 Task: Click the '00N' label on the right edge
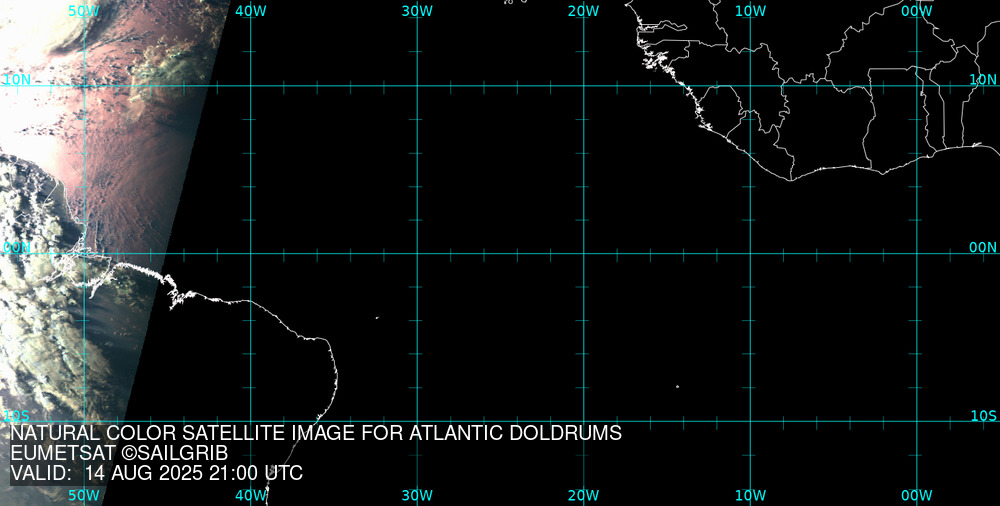983,248
